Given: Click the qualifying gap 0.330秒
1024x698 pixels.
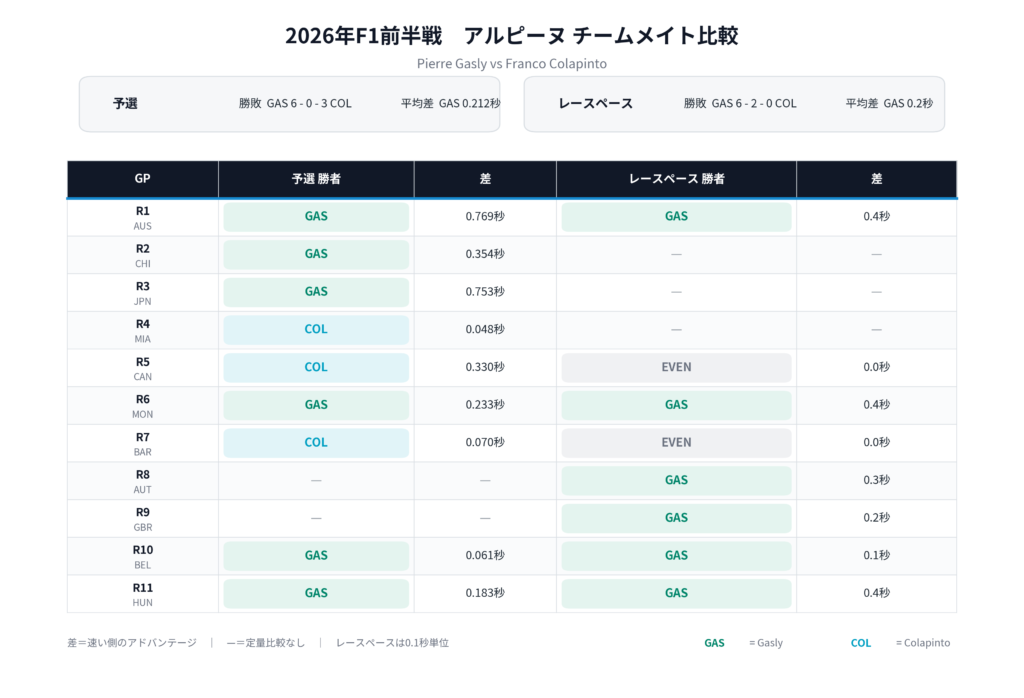Looking at the screenshot, I should coord(485,368).
